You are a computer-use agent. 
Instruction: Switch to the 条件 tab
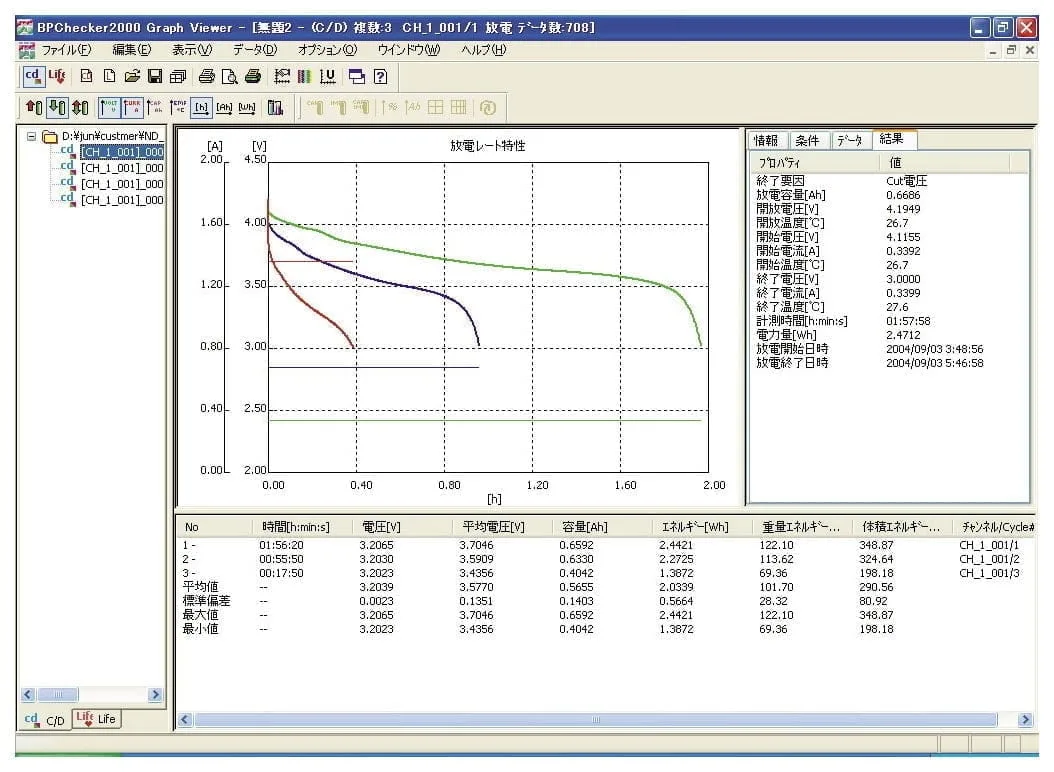807,141
